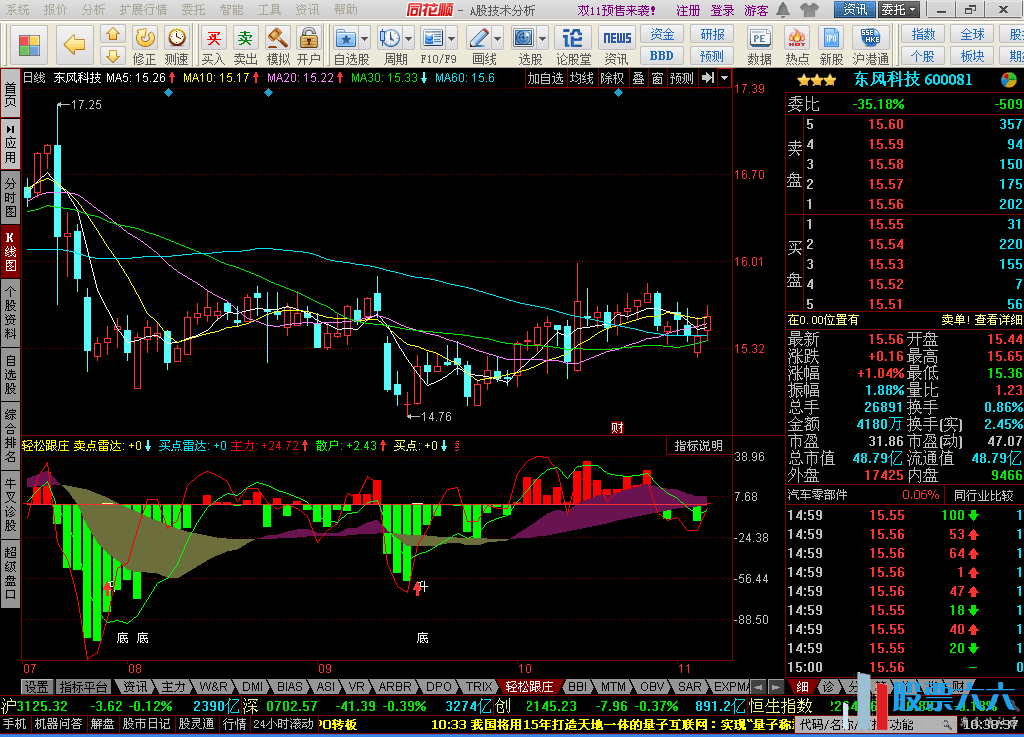The width and height of the screenshot is (1024, 737).
Task: Open the 扩展行情 menu
Action: click(x=143, y=10)
